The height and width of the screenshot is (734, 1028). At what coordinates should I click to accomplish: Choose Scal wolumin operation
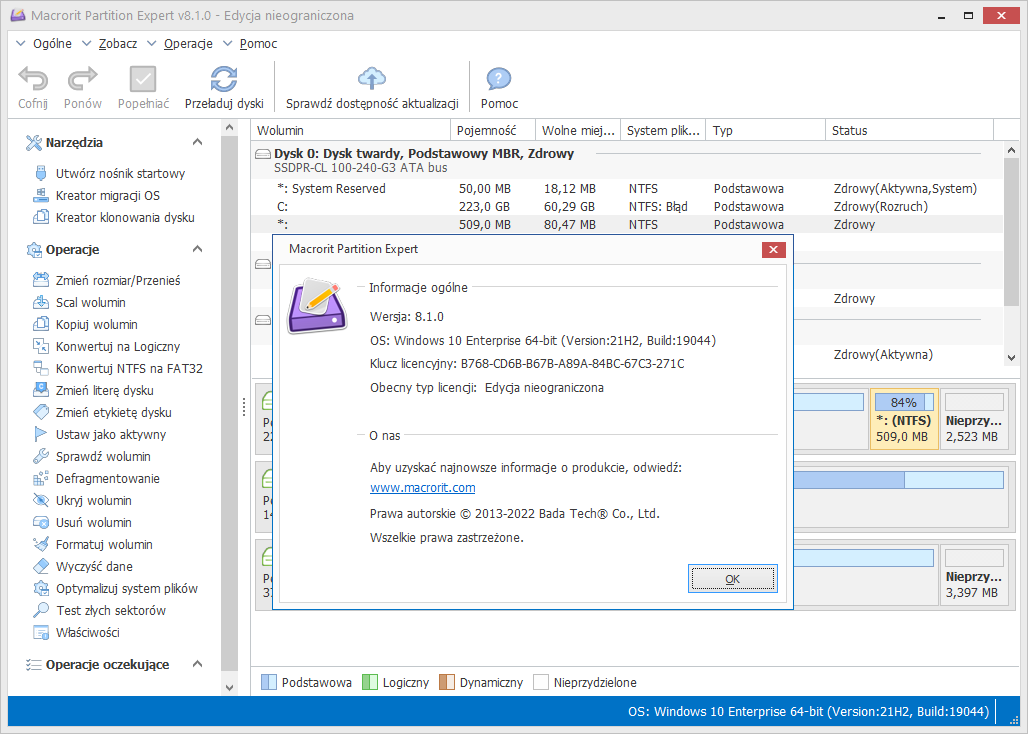coord(90,303)
